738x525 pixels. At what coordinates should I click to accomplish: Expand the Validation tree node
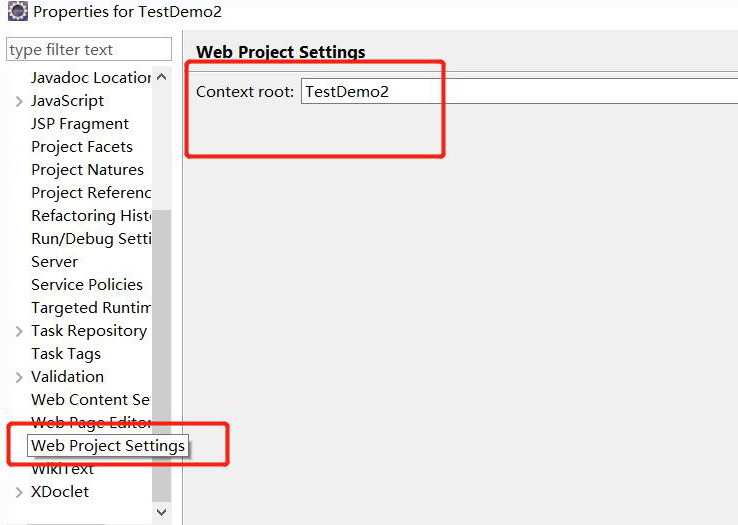[20, 377]
